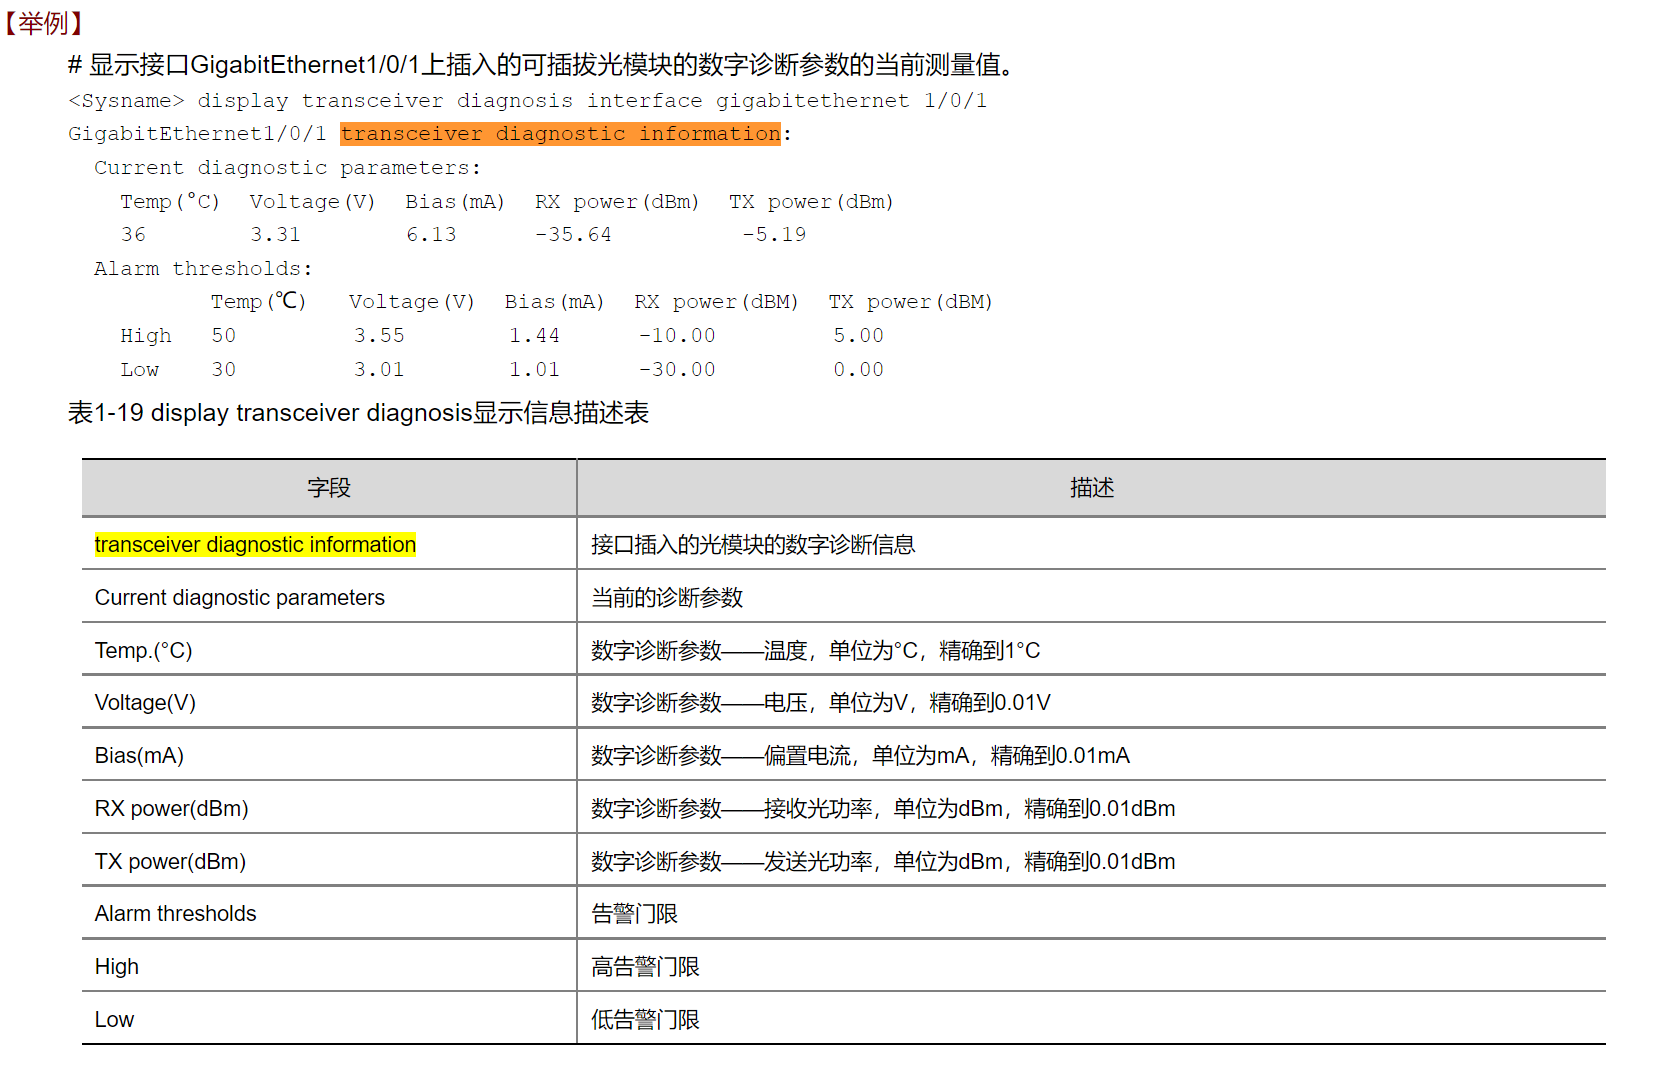The height and width of the screenshot is (1084, 1654).
Task: Click 'Current diagnostic parameters:' in the output
Action: pos(287,168)
